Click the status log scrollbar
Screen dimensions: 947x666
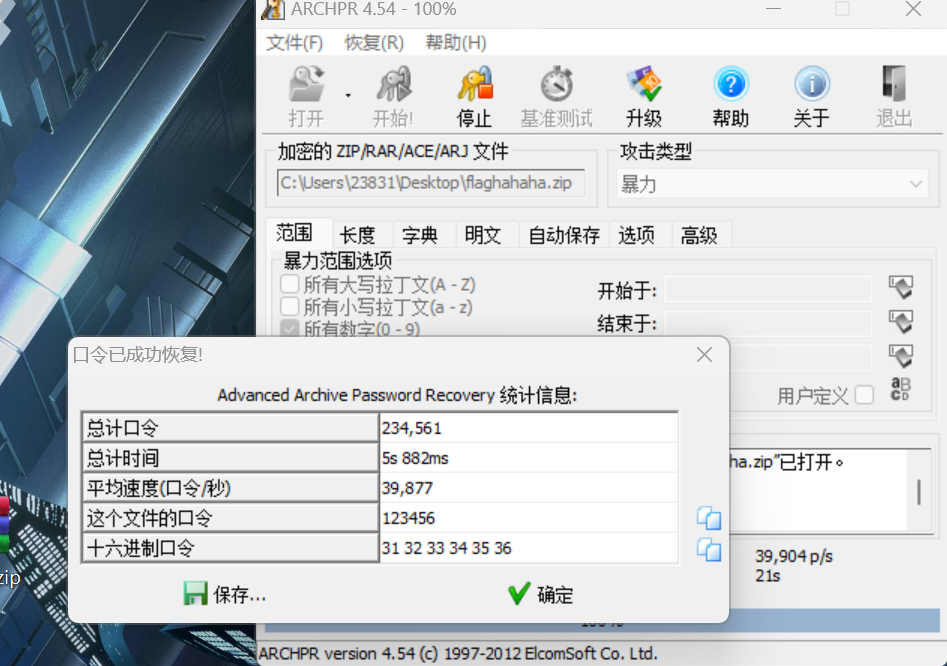919,490
